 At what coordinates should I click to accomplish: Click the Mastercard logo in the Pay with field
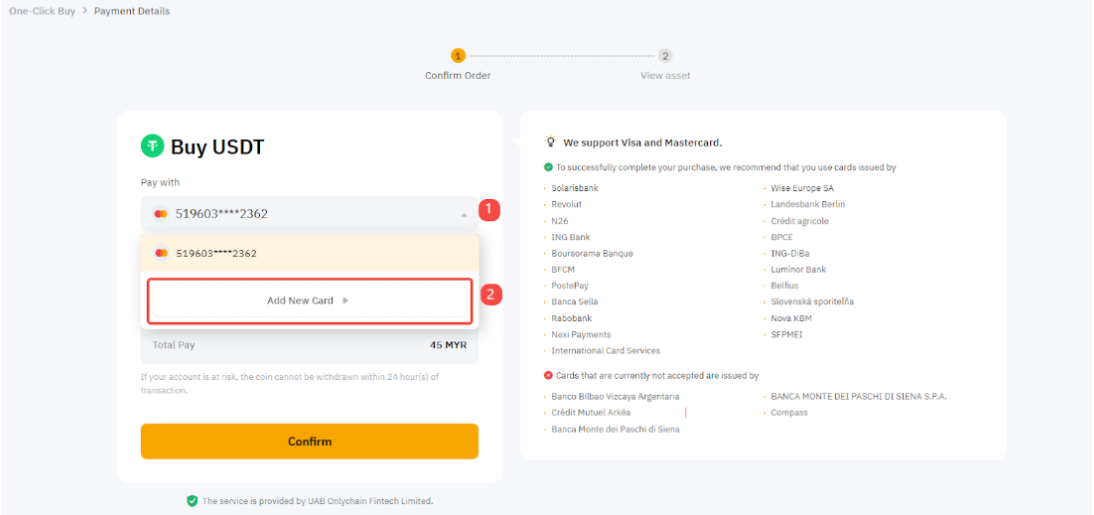160,214
